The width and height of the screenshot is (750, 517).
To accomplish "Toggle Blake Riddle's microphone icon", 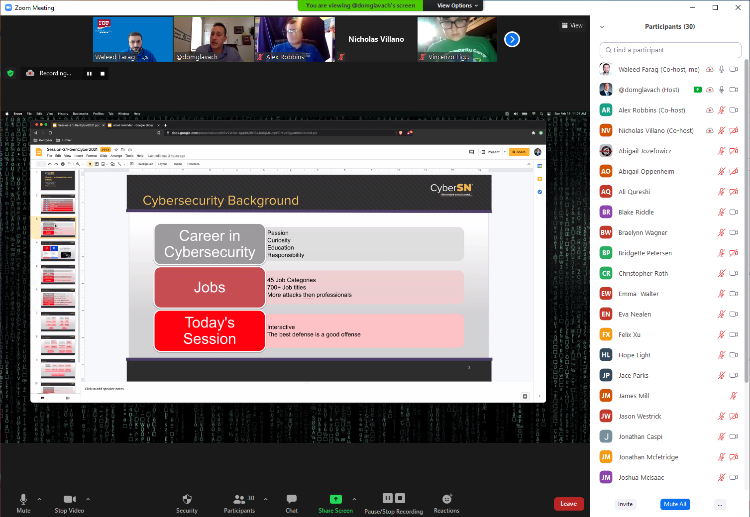I will click(x=721, y=212).
